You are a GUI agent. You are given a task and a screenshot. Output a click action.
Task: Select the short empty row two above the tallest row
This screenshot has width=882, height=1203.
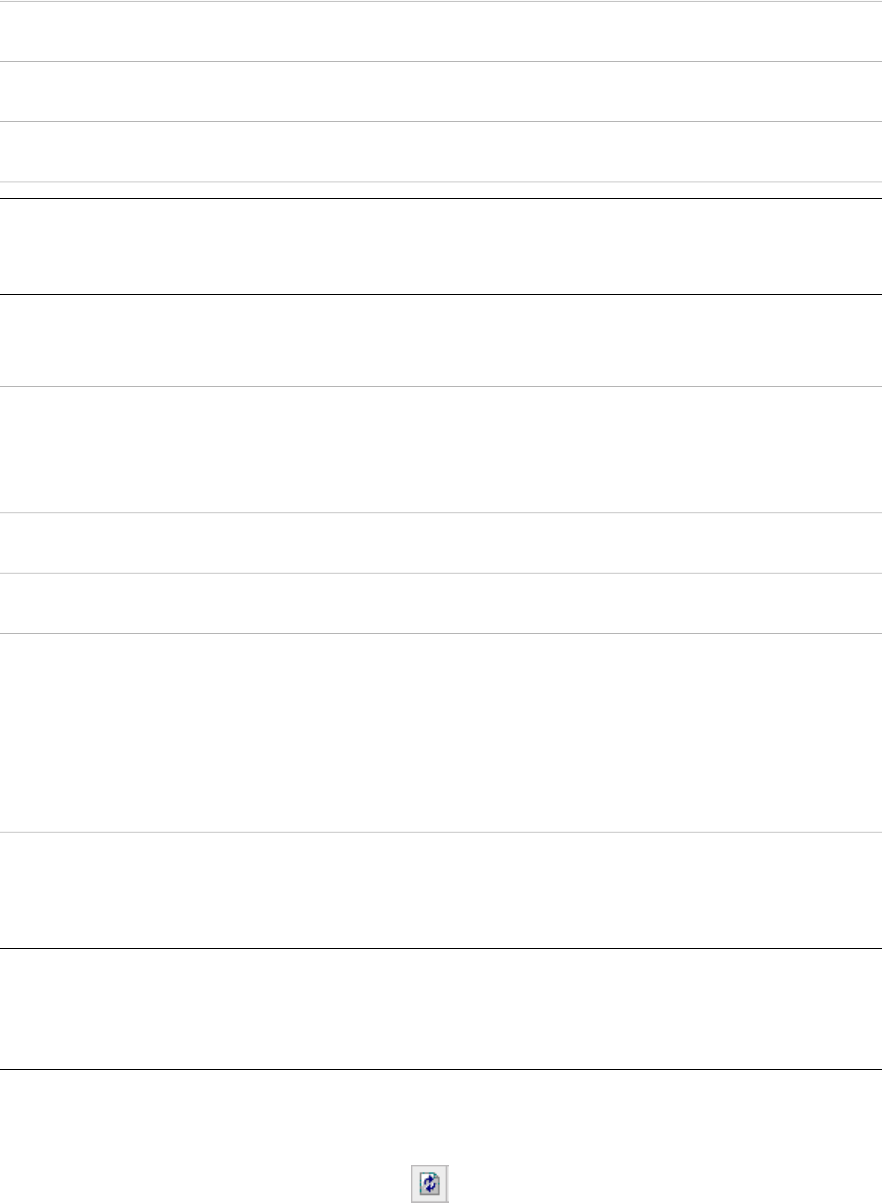[440, 542]
